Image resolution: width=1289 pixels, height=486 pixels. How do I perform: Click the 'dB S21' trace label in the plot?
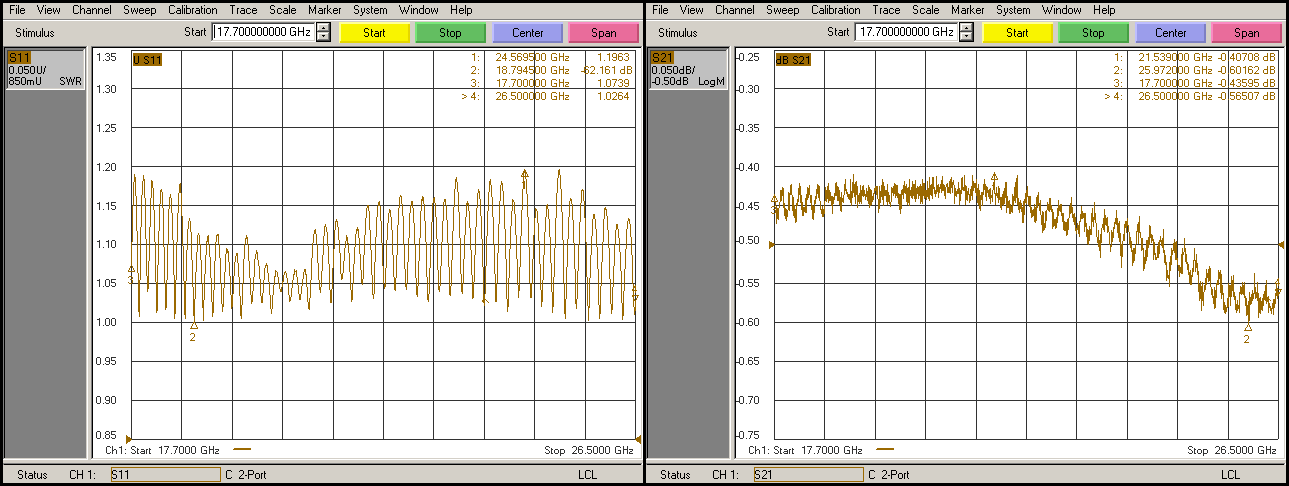(793, 59)
